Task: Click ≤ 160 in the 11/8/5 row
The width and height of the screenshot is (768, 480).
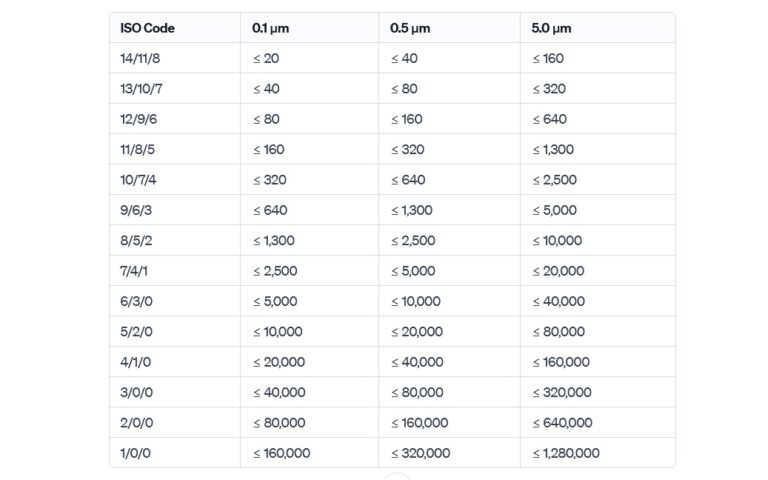Action: click(x=268, y=149)
